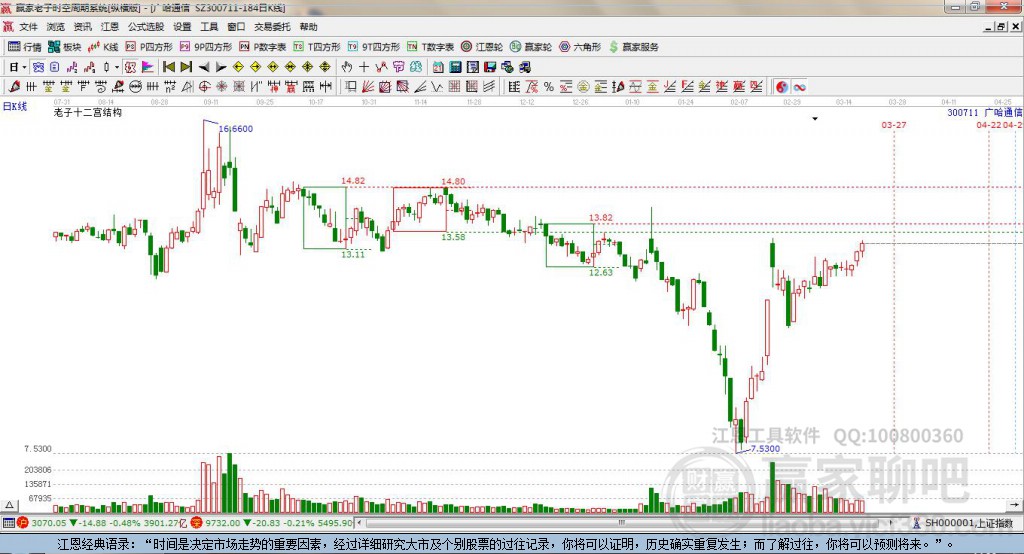Click the 深 index indicator icon

point(197,523)
